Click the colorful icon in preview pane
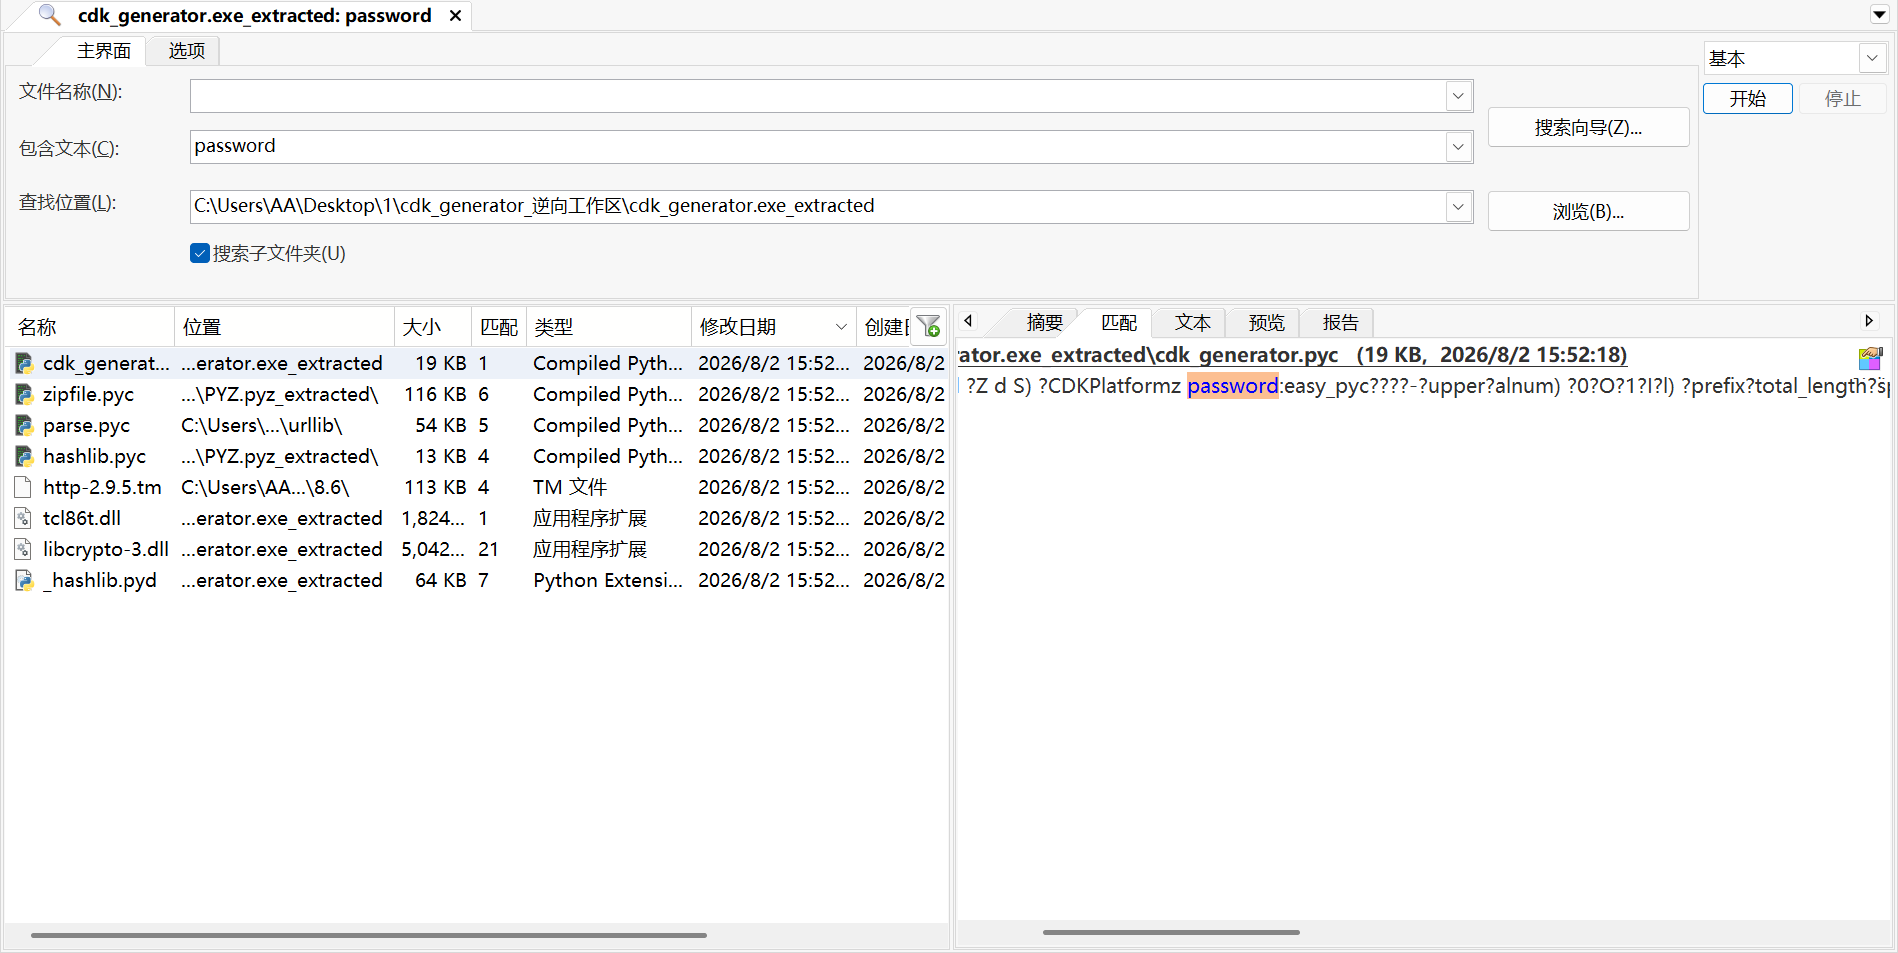The width and height of the screenshot is (1898, 953). [1870, 359]
